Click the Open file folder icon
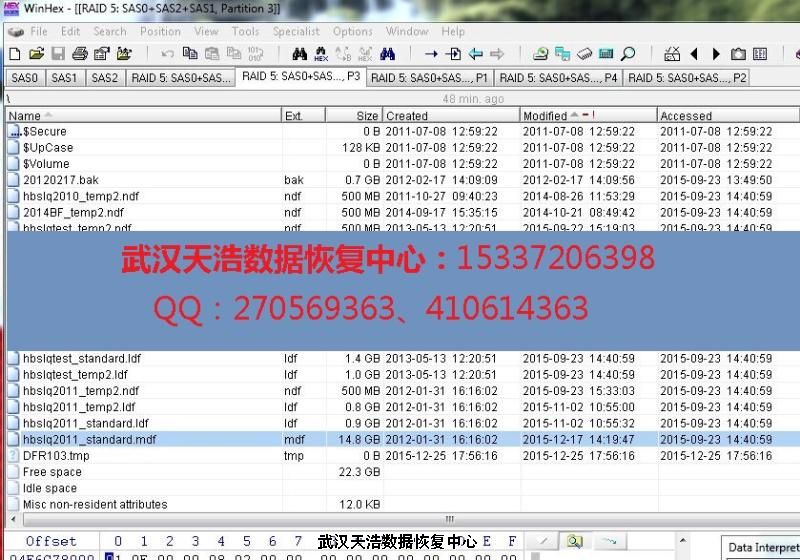Viewport: 800px width, 560px height. (36, 54)
